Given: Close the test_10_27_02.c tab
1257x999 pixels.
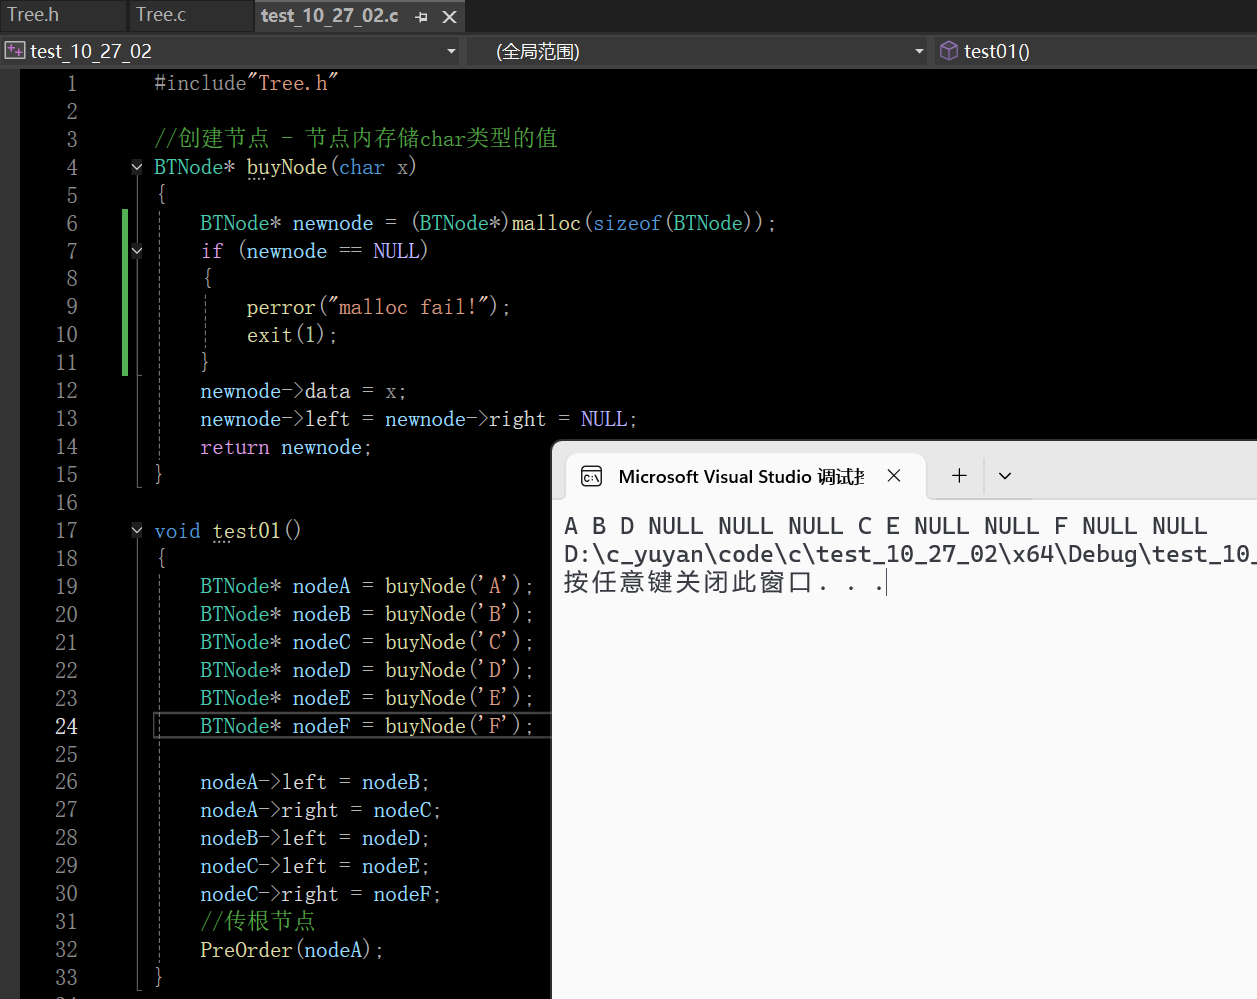Looking at the screenshot, I should tap(450, 17).
